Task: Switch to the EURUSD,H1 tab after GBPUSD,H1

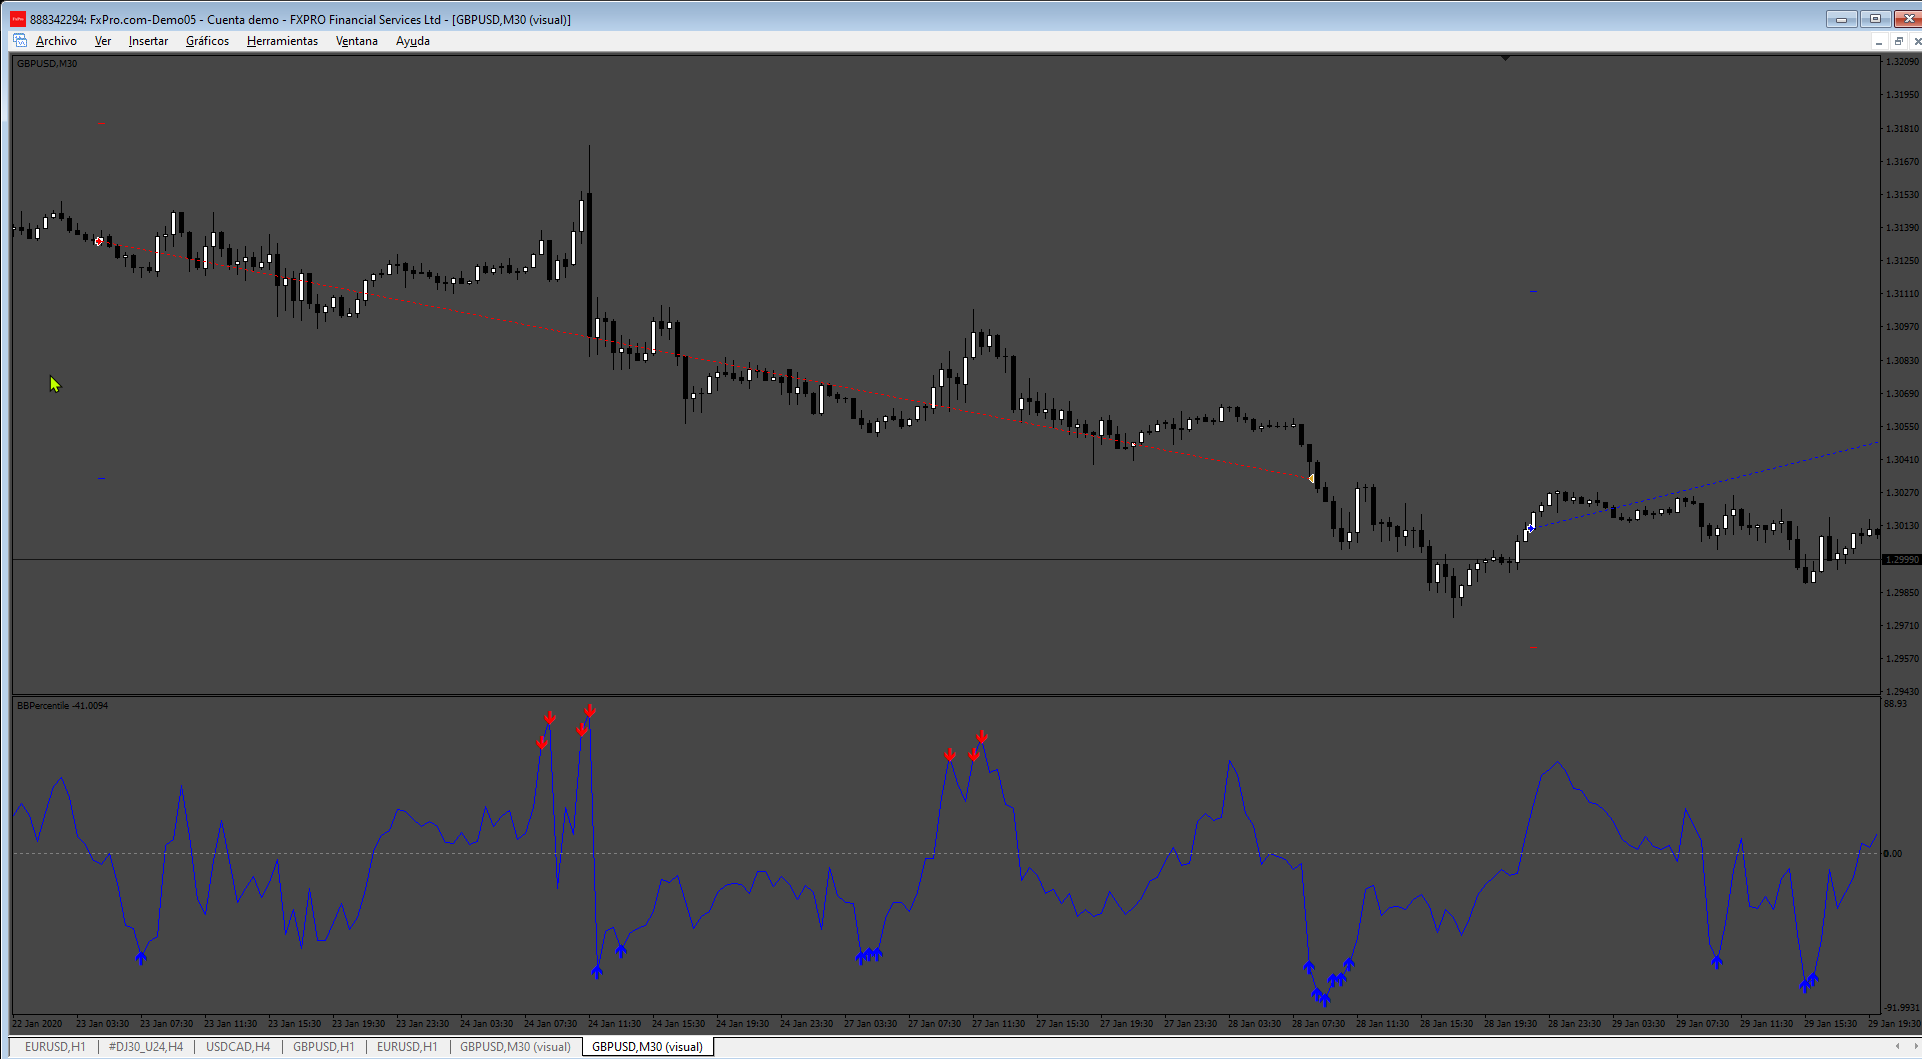Action: (407, 1047)
